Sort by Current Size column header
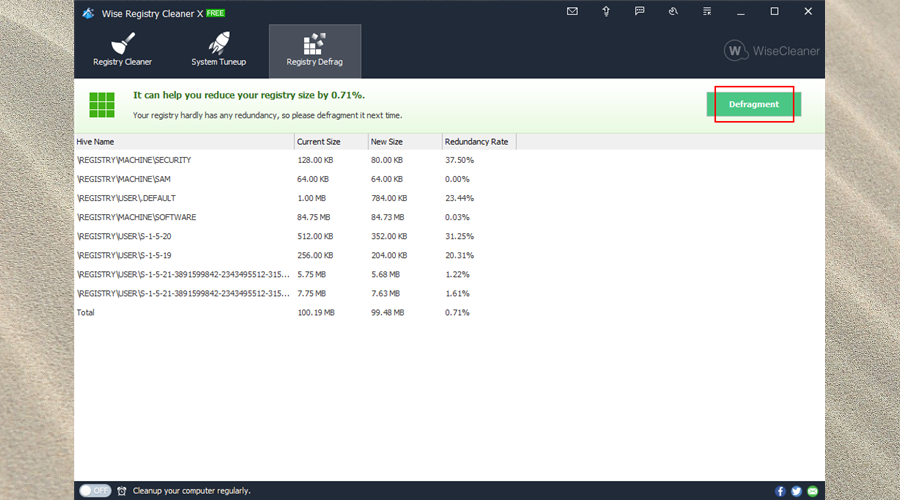This screenshot has height=500, width=900. click(x=331, y=142)
